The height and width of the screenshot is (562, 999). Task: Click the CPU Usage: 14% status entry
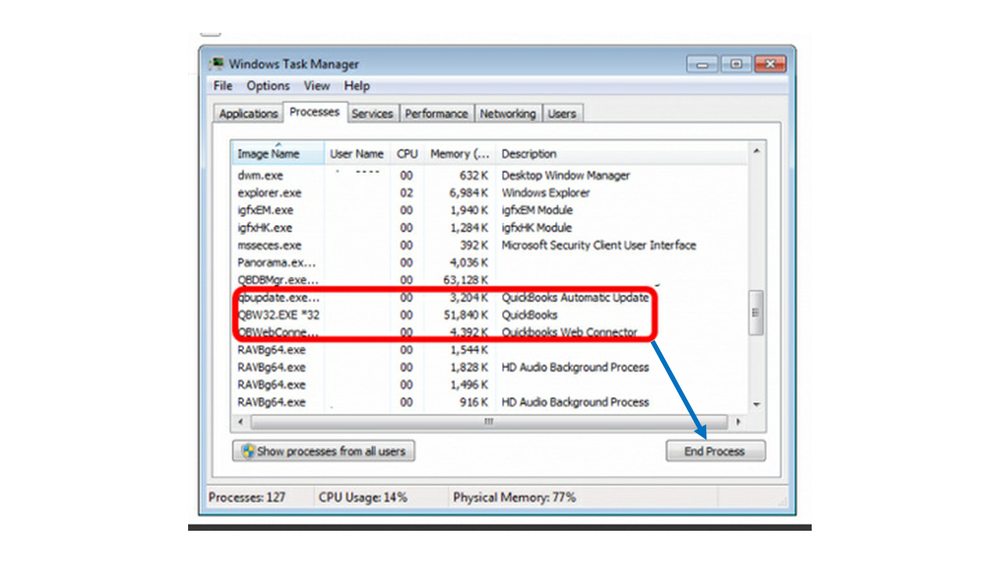point(363,498)
